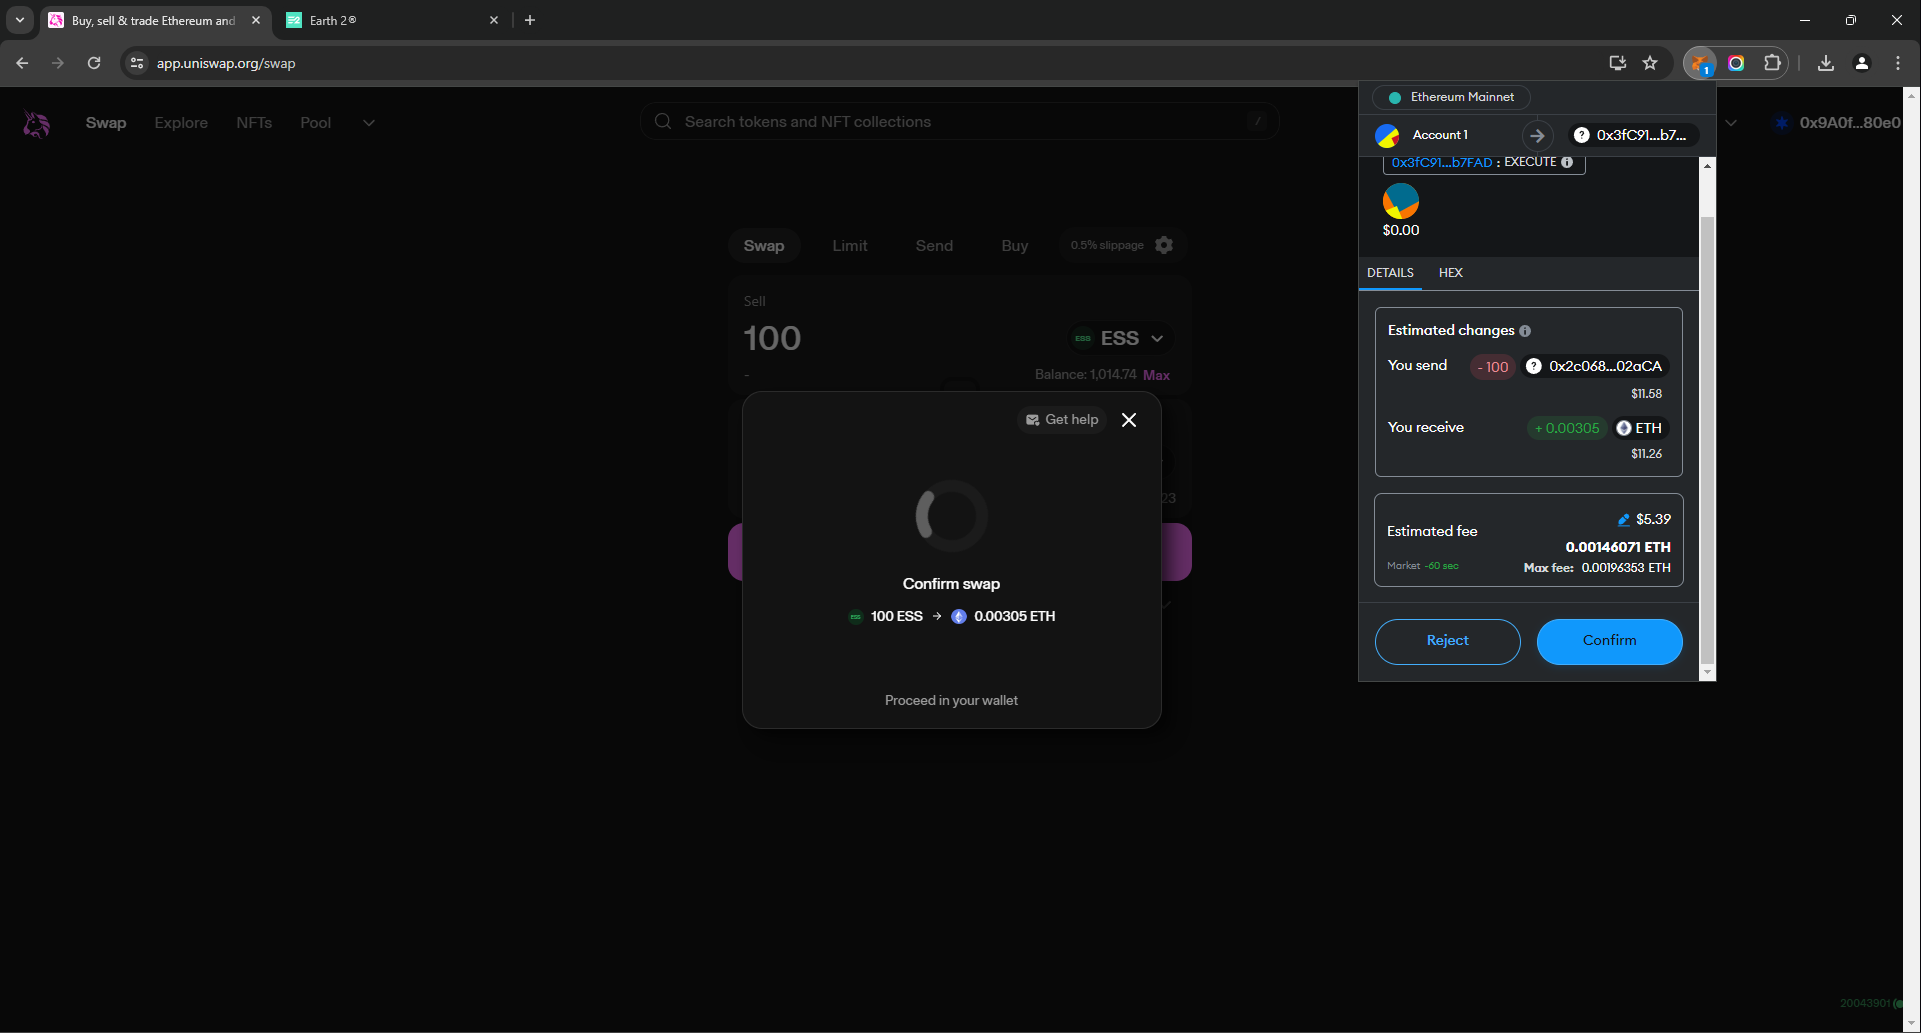Click the MetaMask popup scrollbar down arrow
Screen dimensions: 1921x1033
(1708, 672)
